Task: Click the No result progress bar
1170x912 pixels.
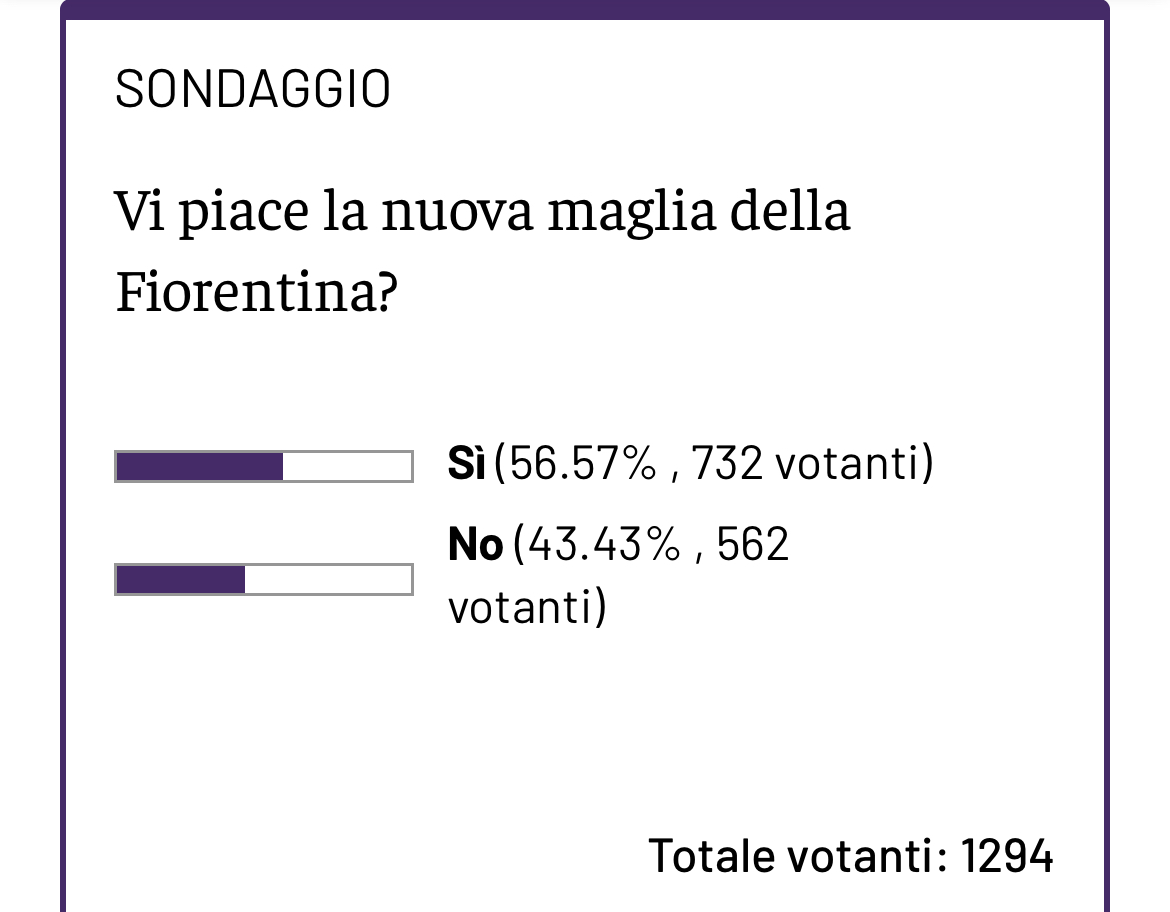Action: pyautogui.click(x=264, y=579)
